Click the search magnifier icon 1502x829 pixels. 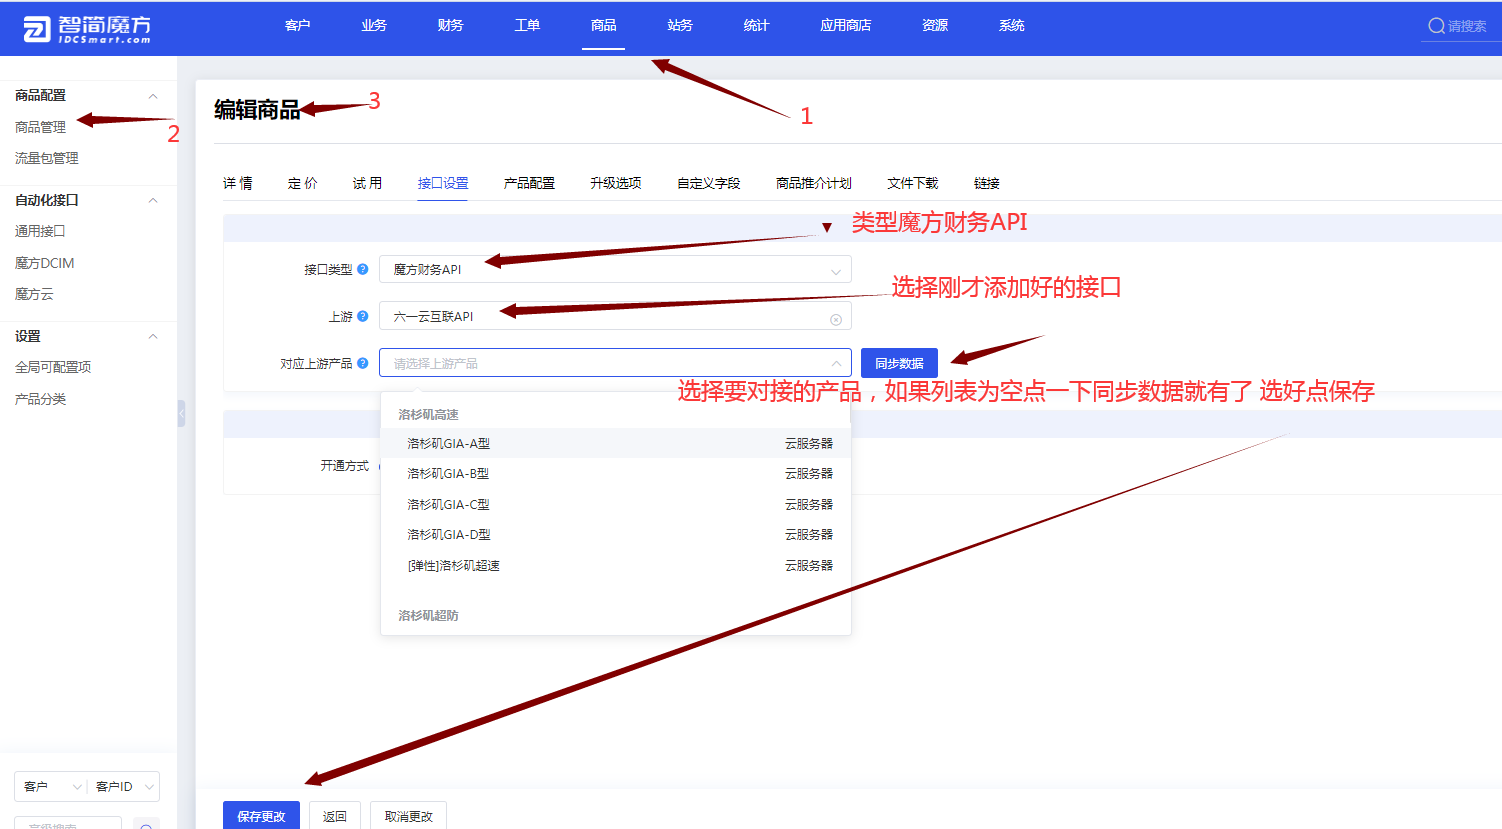[1436, 26]
